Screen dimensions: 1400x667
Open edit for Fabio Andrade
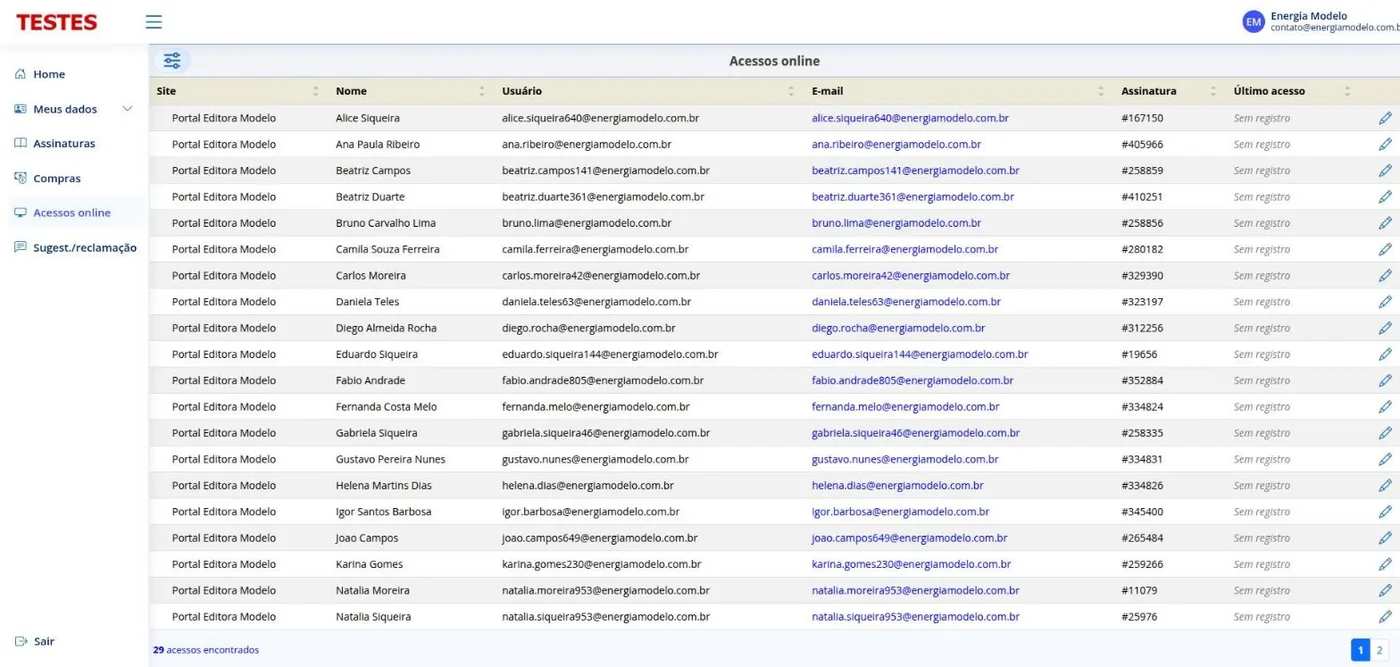click(1385, 380)
